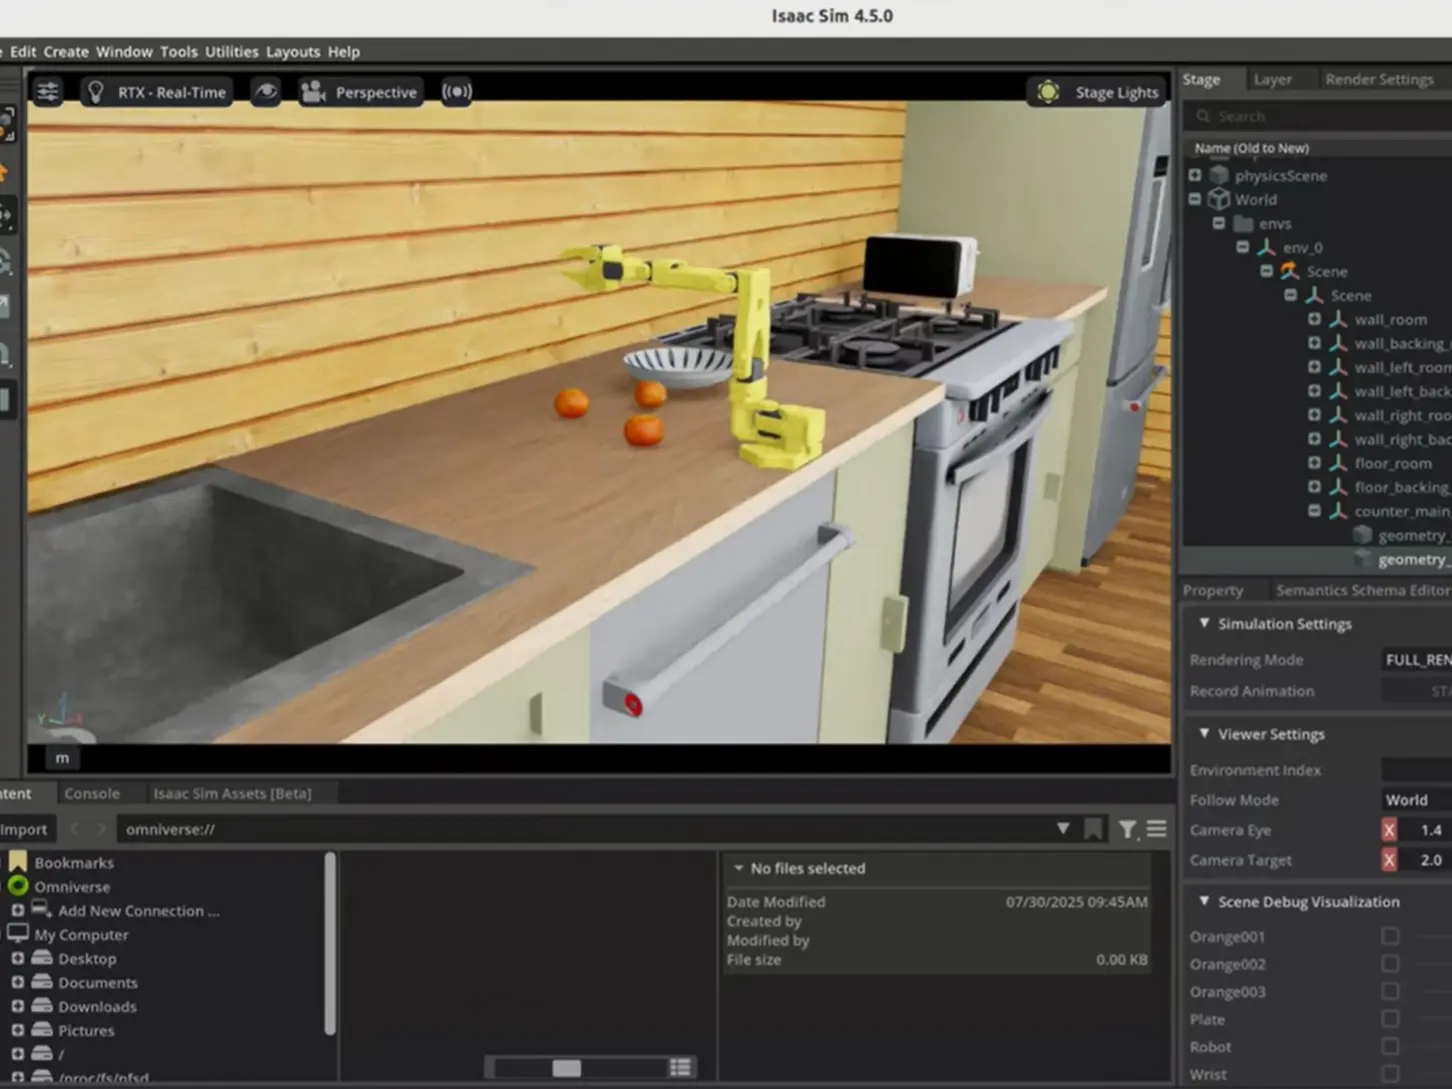The height and width of the screenshot is (1089, 1452).
Task: Click the eye visibility icon in viewport toolbar
Action: click(265, 92)
